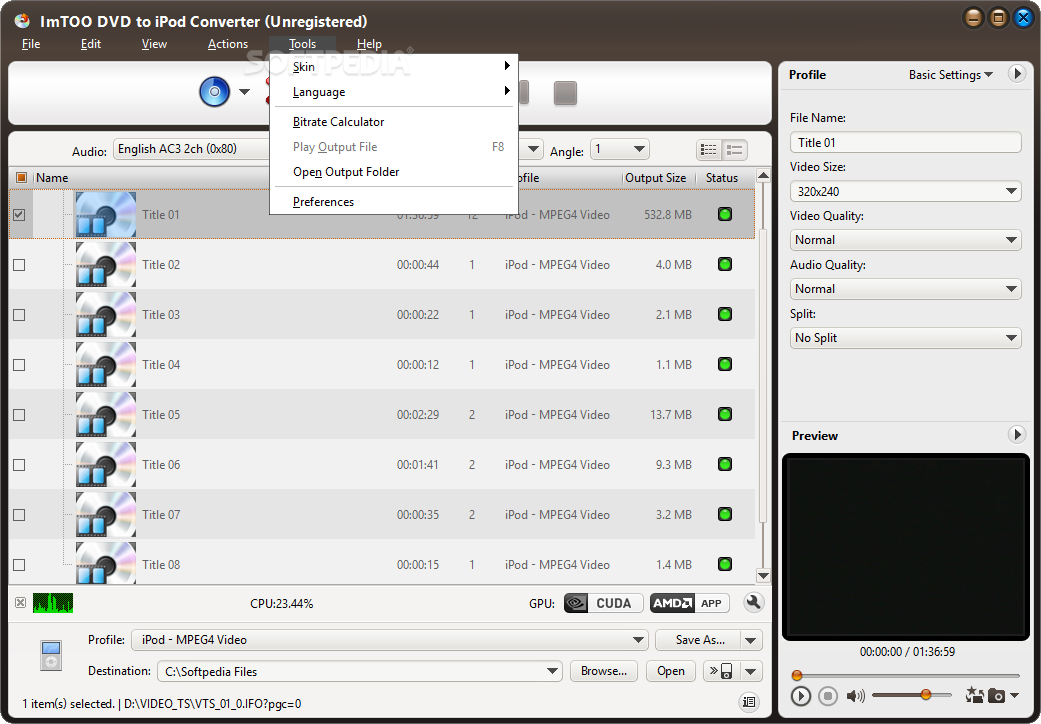The image size is (1041, 724).
Task: Open the Audio Quality dropdown
Action: [x=906, y=289]
